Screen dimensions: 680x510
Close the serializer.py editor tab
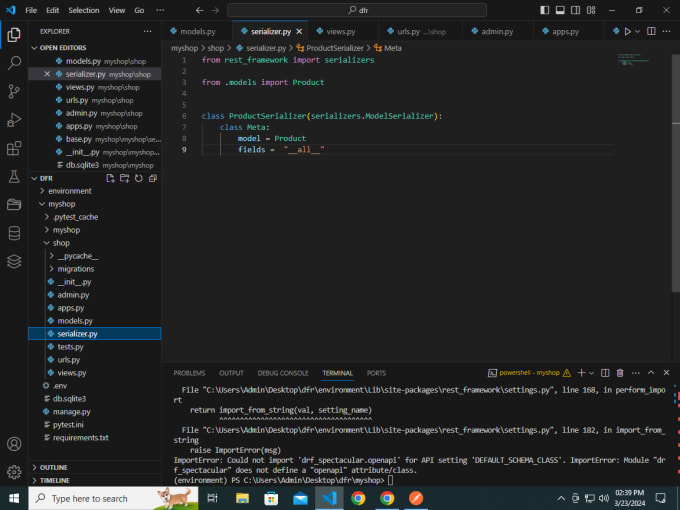[x=299, y=31]
